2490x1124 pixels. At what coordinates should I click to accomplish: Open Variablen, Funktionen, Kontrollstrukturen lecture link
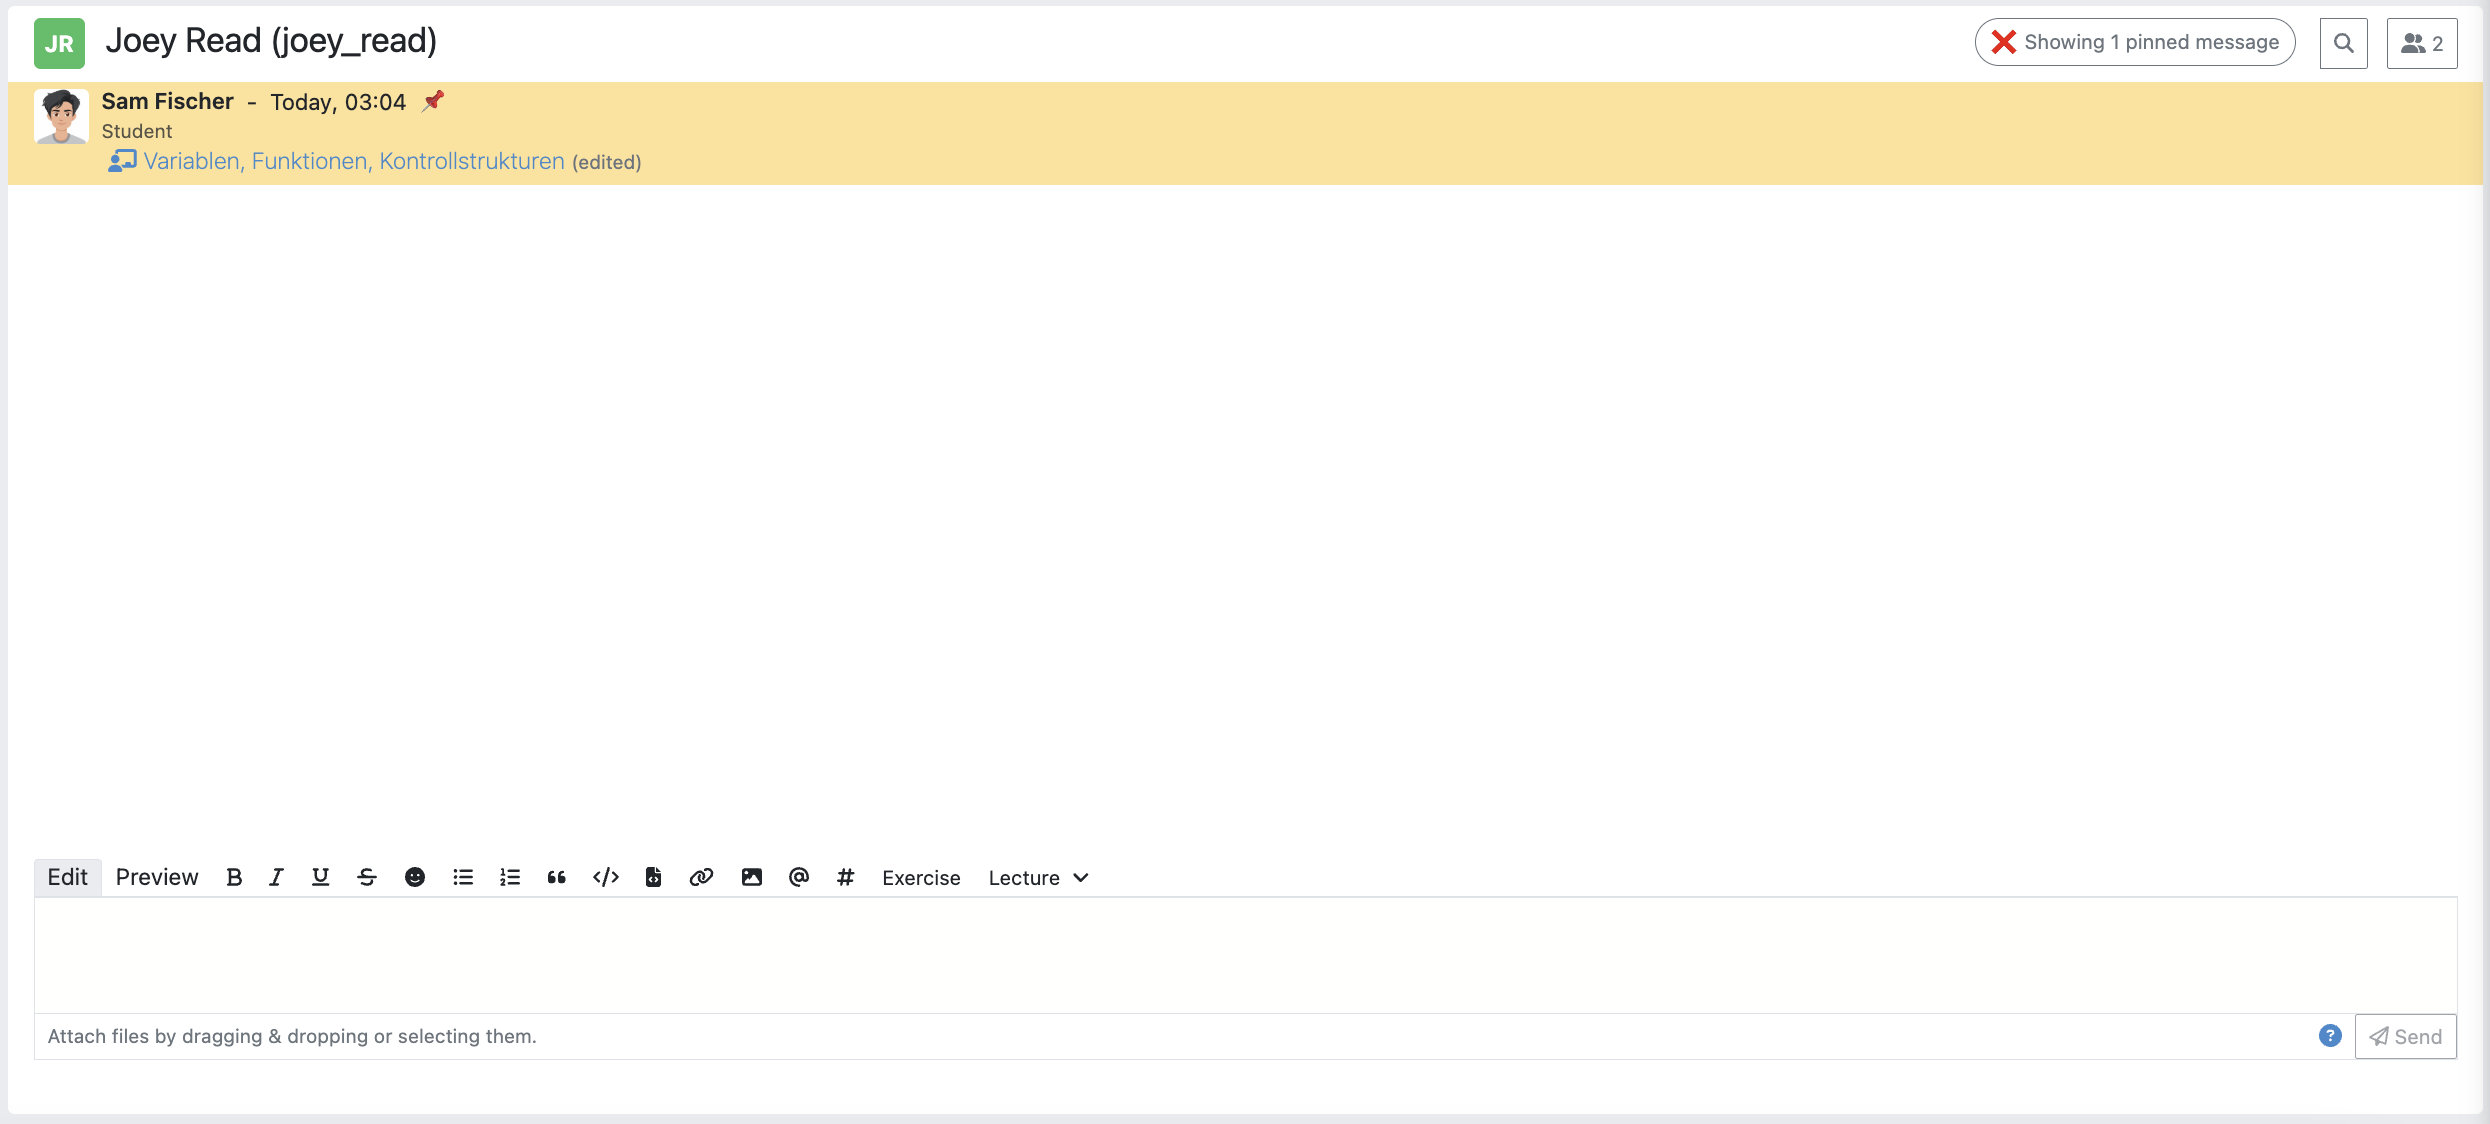coord(354,161)
